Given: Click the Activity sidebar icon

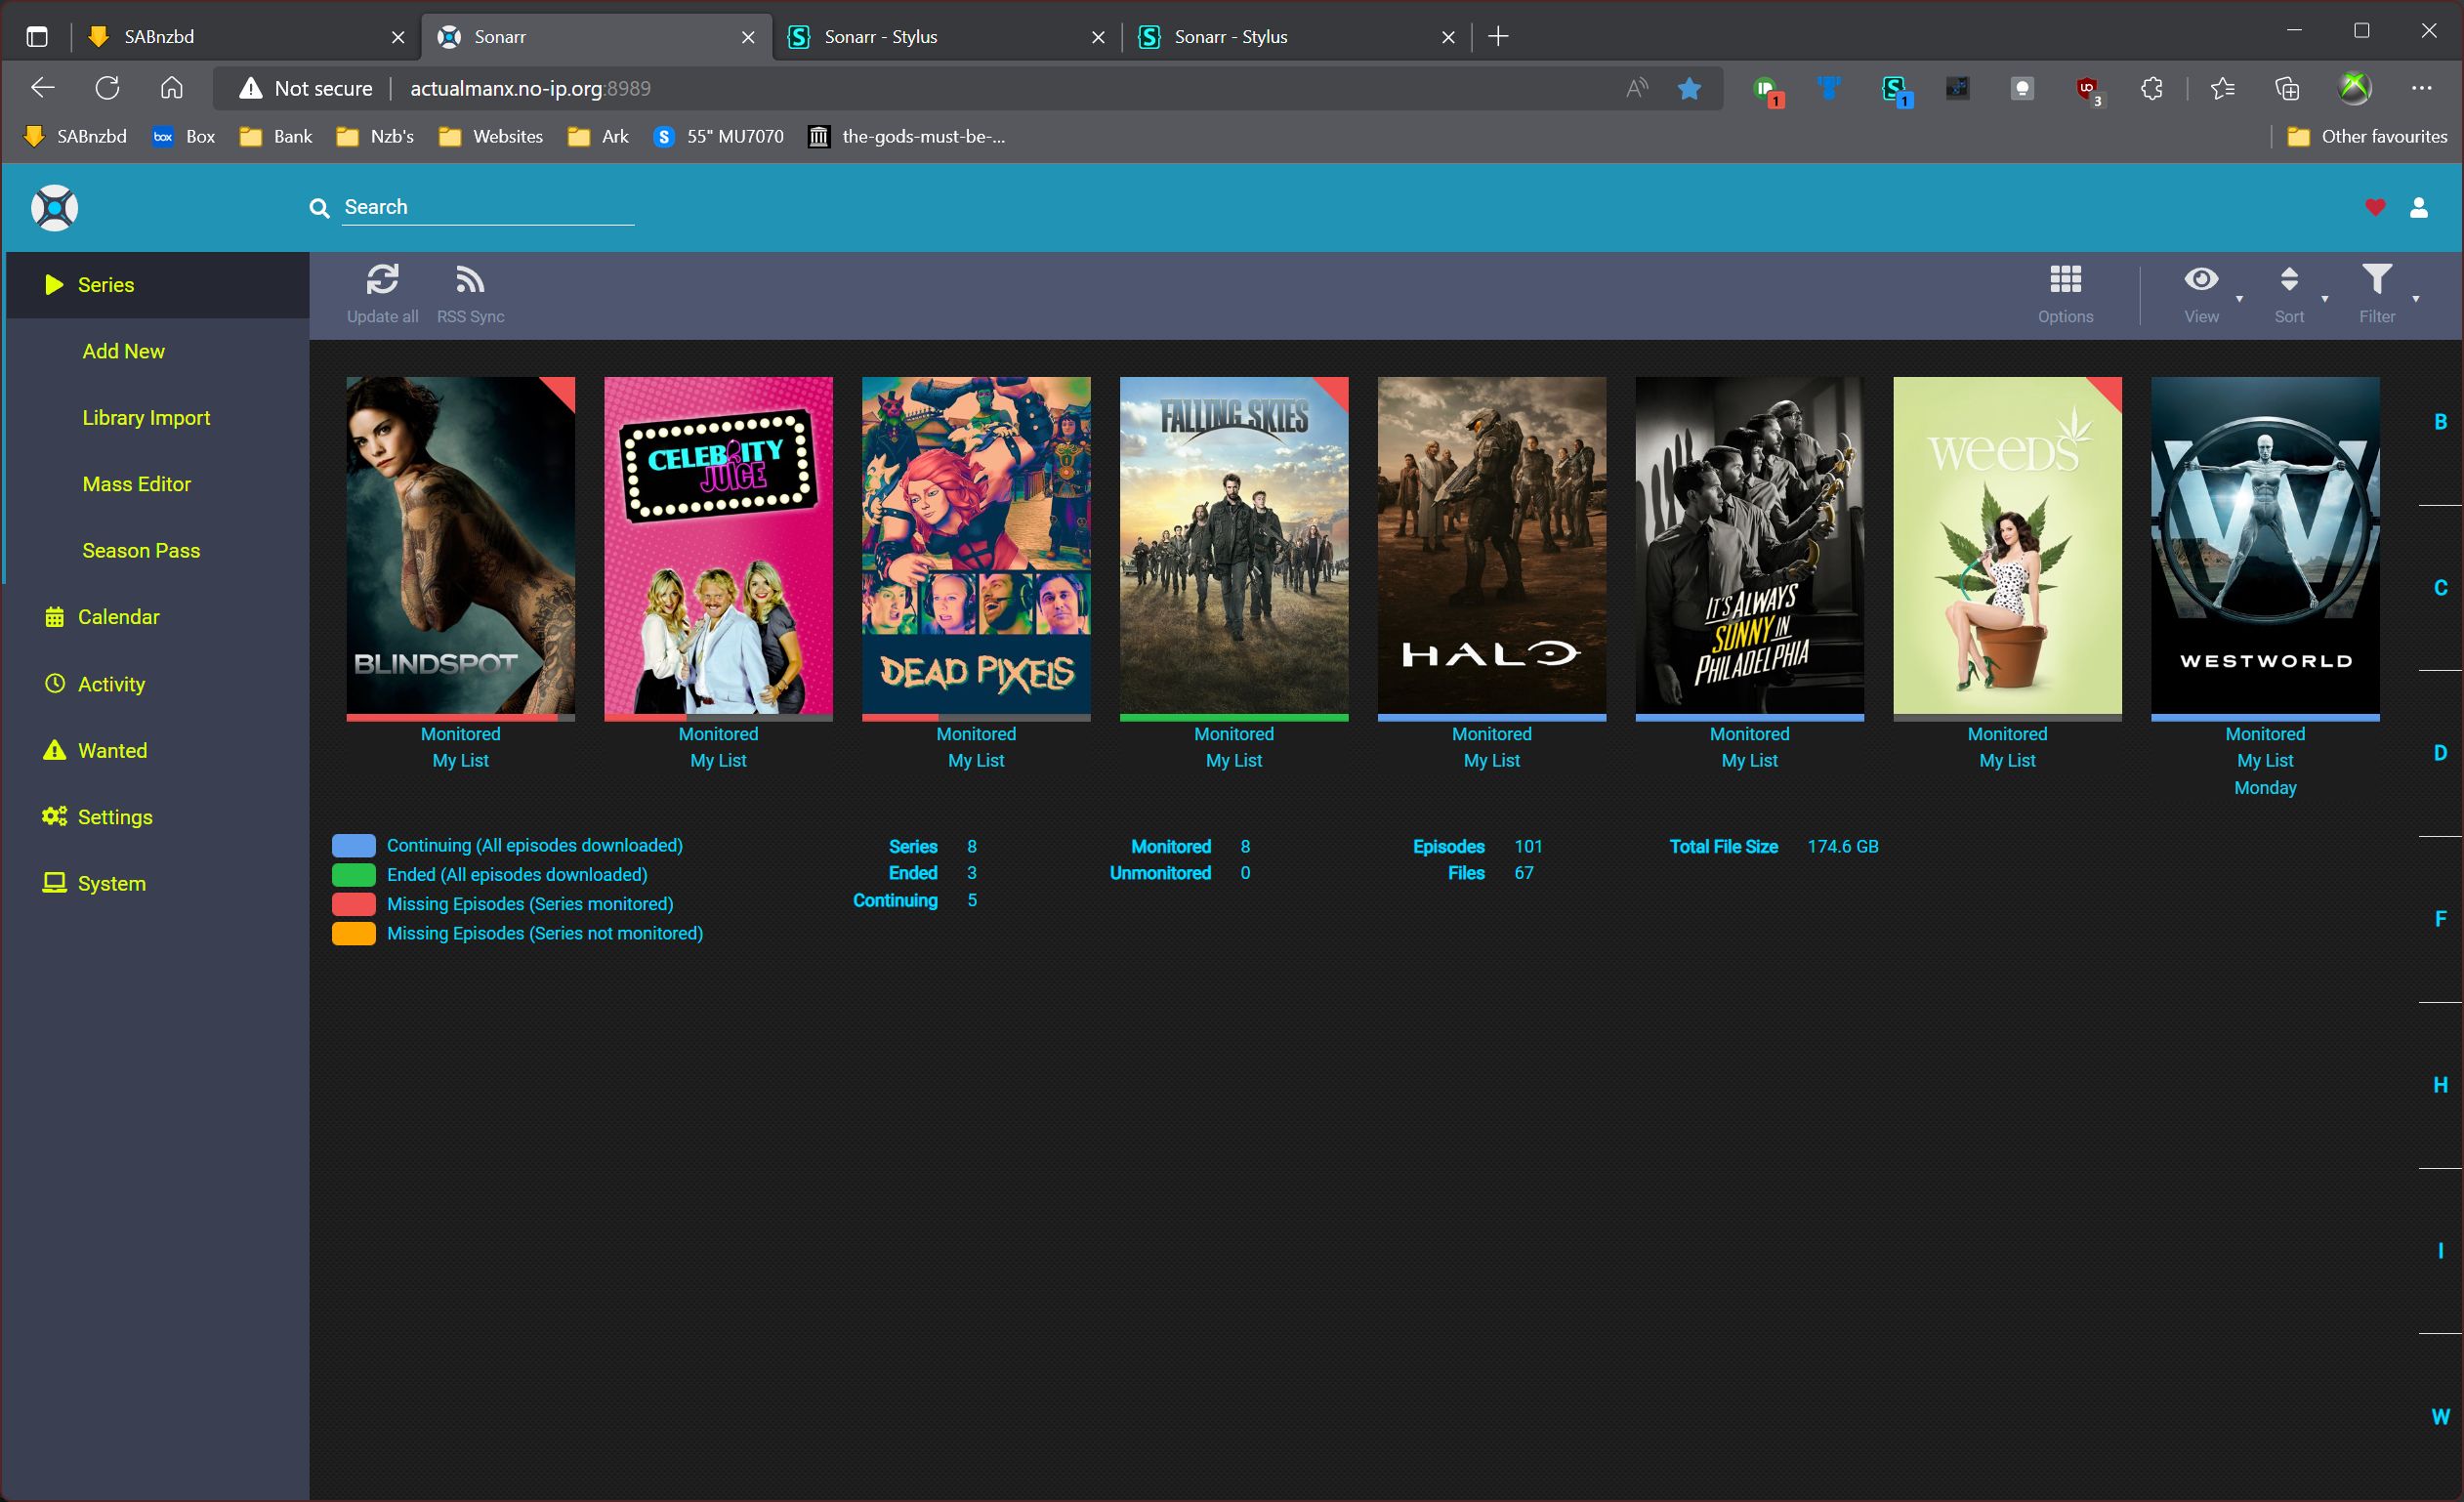Looking at the screenshot, I should pos(55,684).
